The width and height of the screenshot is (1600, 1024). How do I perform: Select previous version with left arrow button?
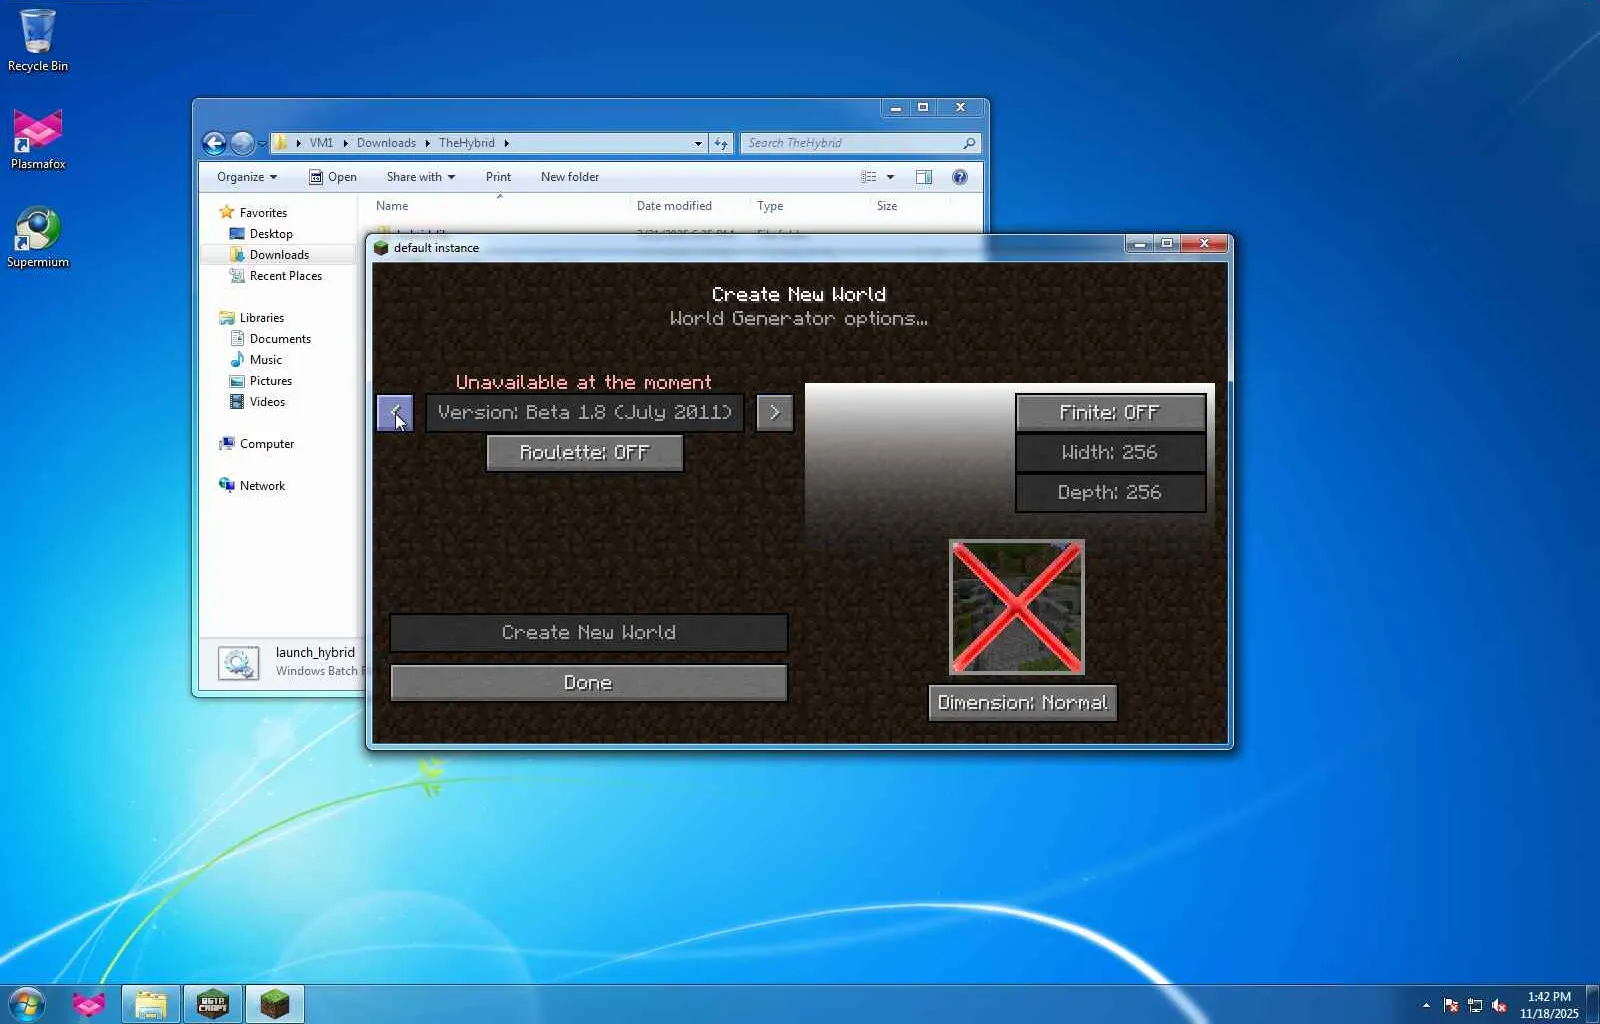point(395,413)
